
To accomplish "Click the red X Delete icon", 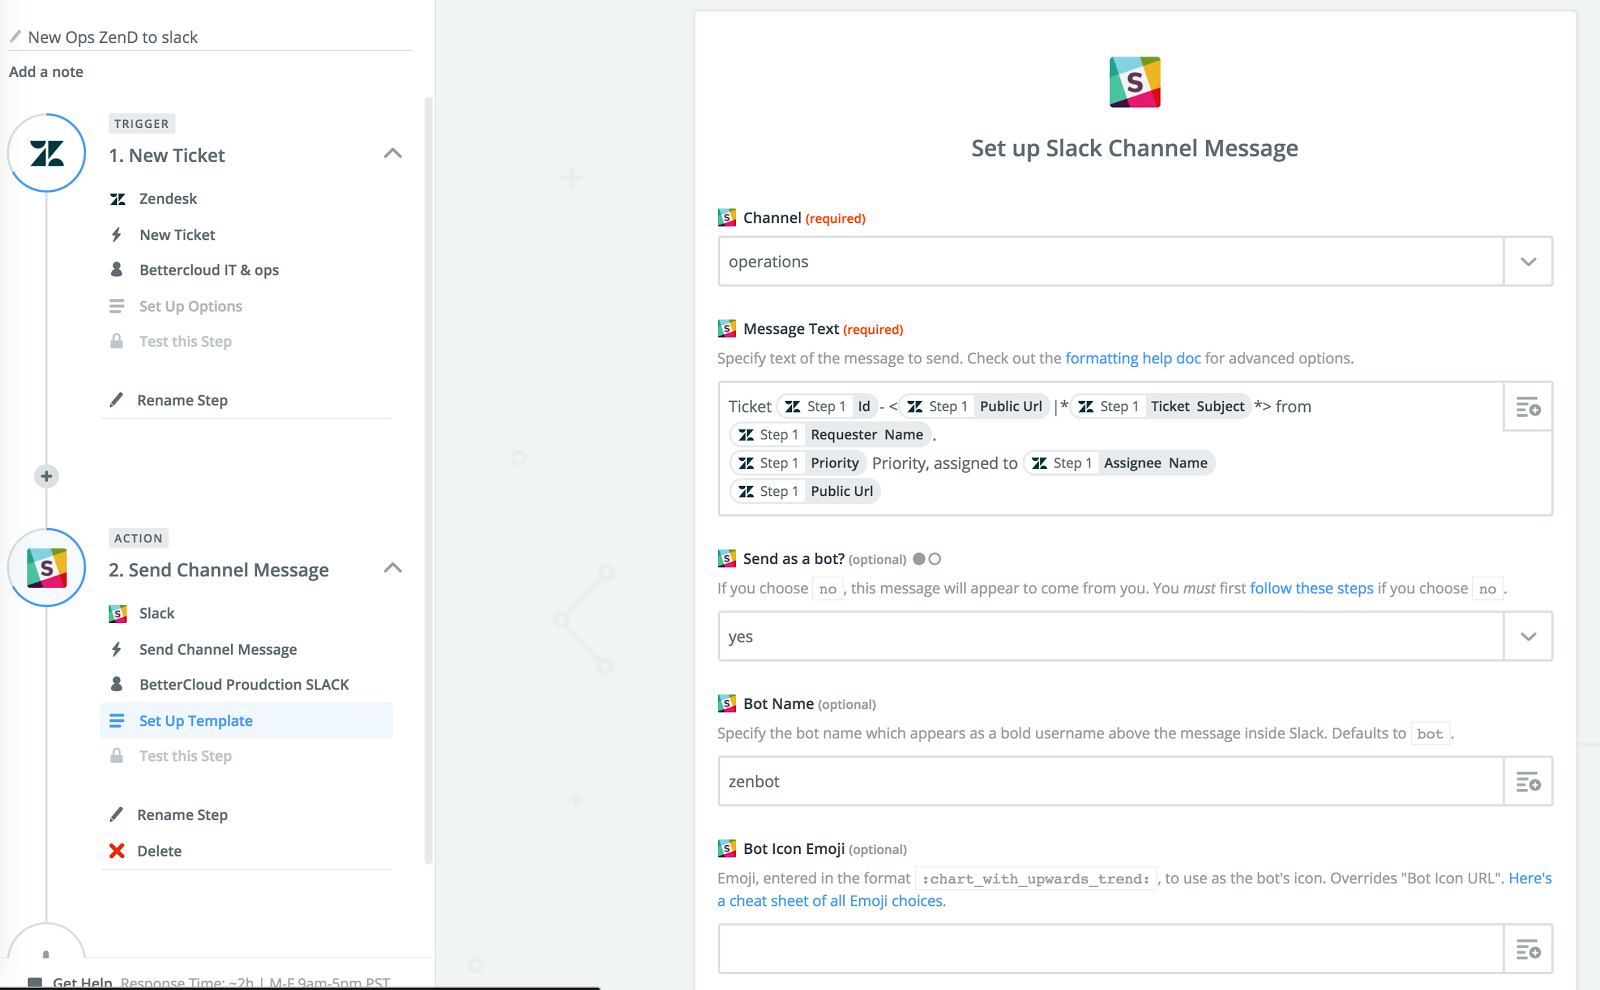I will tap(117, 851).
